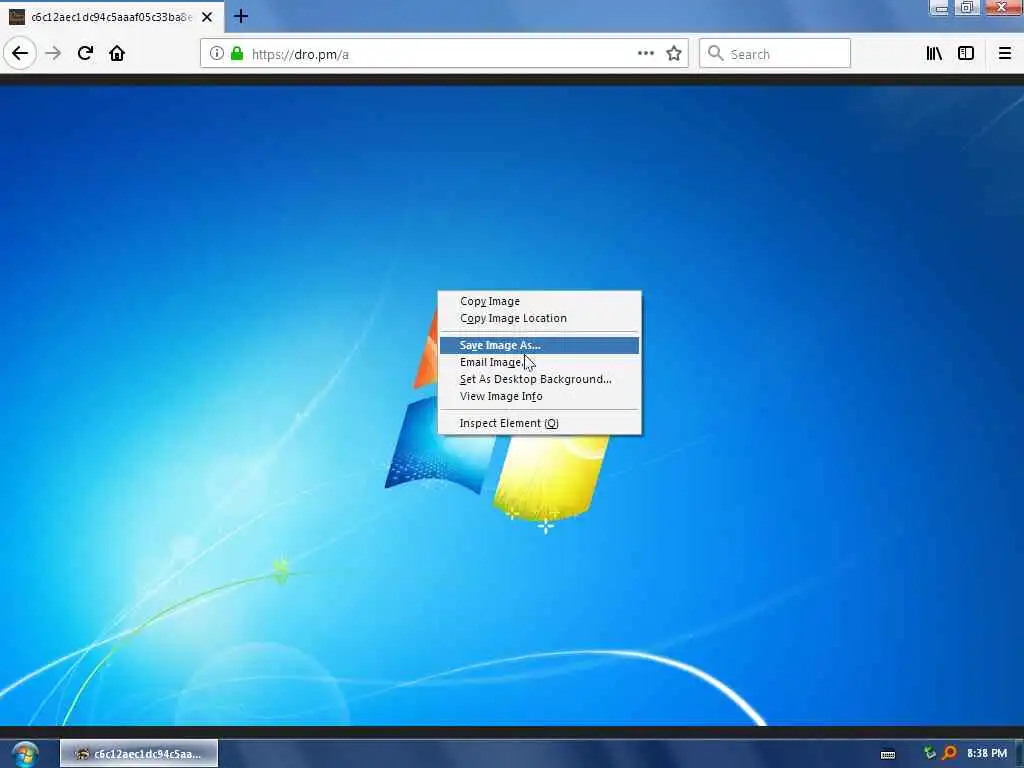The image size is (1024, 768).
Task: Choose Set As Desktop Background...
Action: [x=539, y=379]
